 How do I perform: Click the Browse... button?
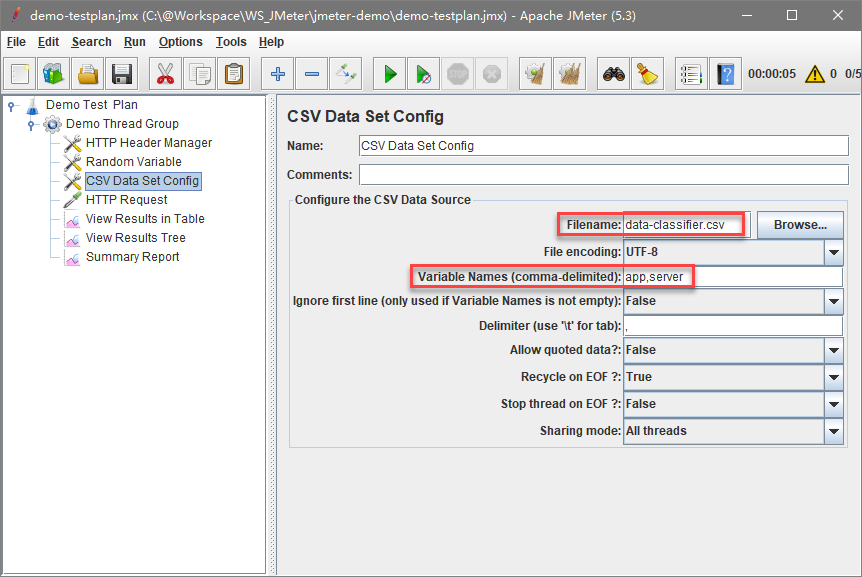tap(800, 225)
